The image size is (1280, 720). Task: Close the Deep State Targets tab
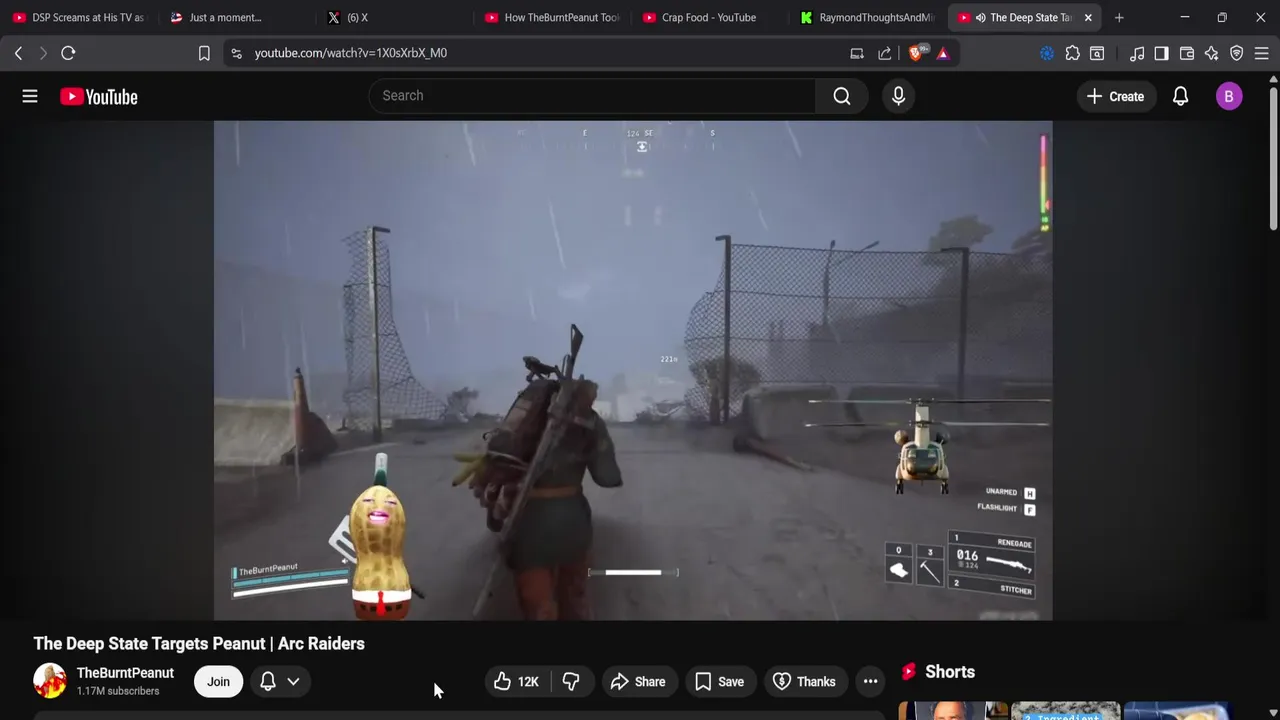coord(1088,17)
